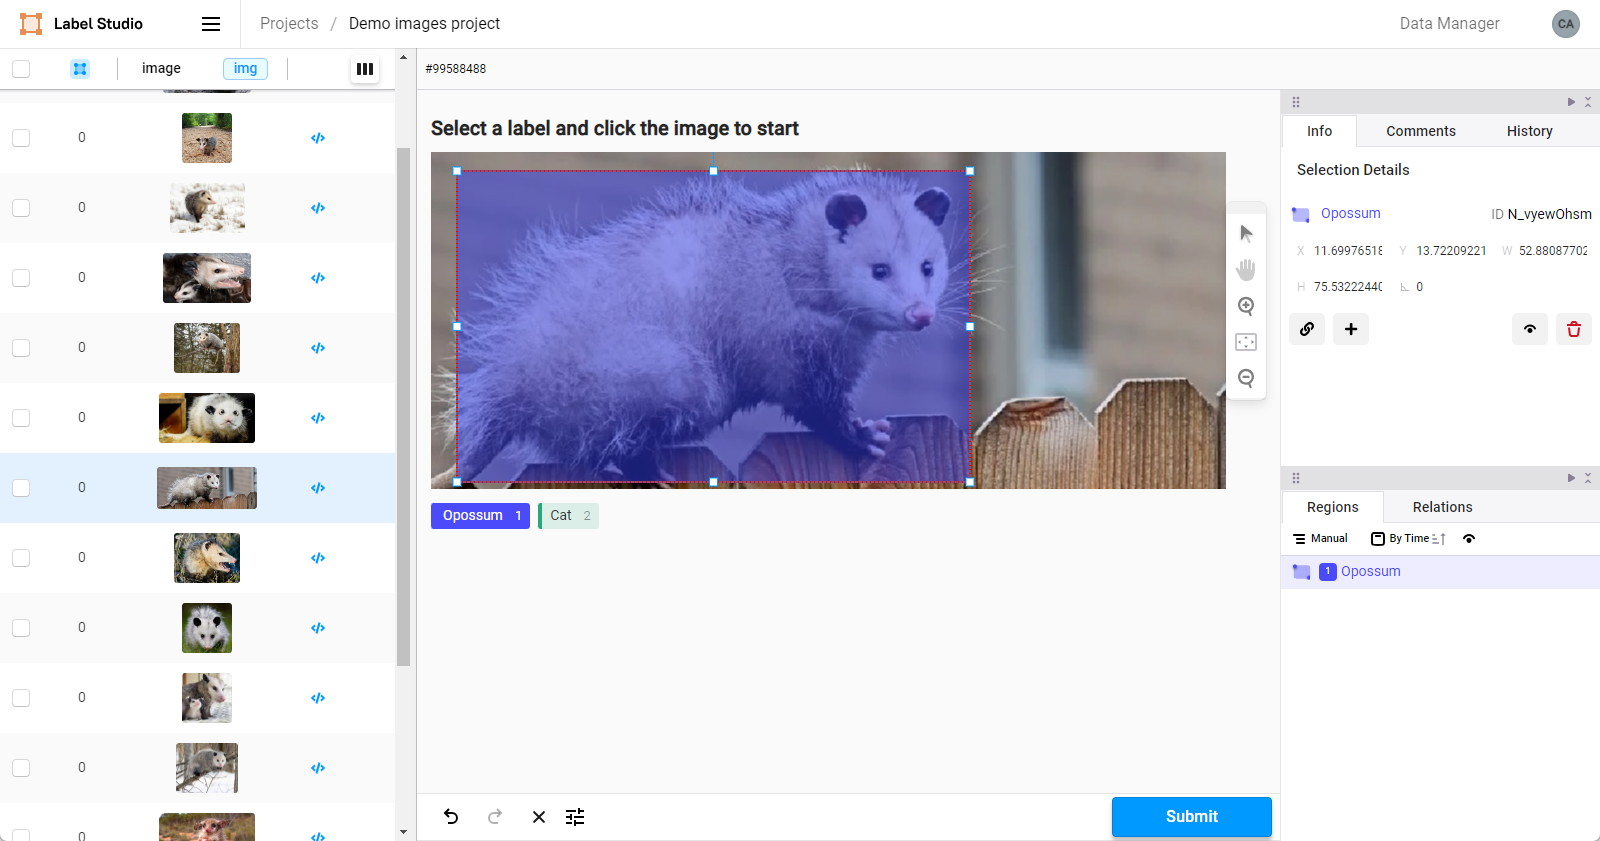Screen dimensions: 1600x841
Task: Zoom out of the image
Action: (1246, 378)
